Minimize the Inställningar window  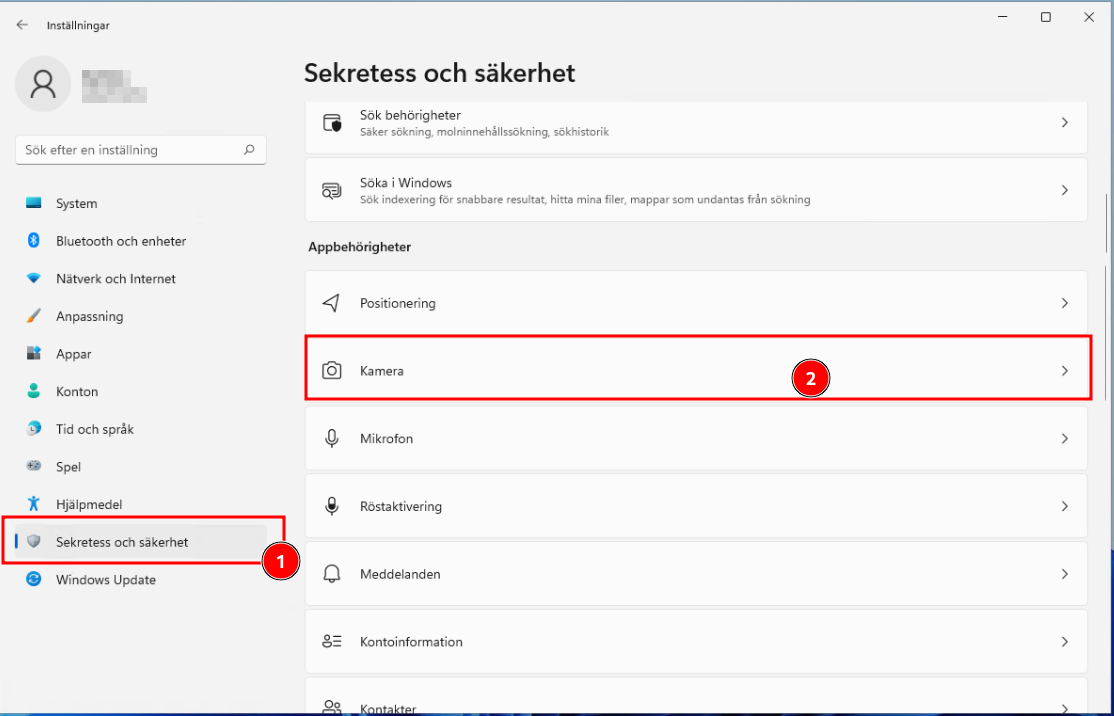click(x=1002, y=17)
